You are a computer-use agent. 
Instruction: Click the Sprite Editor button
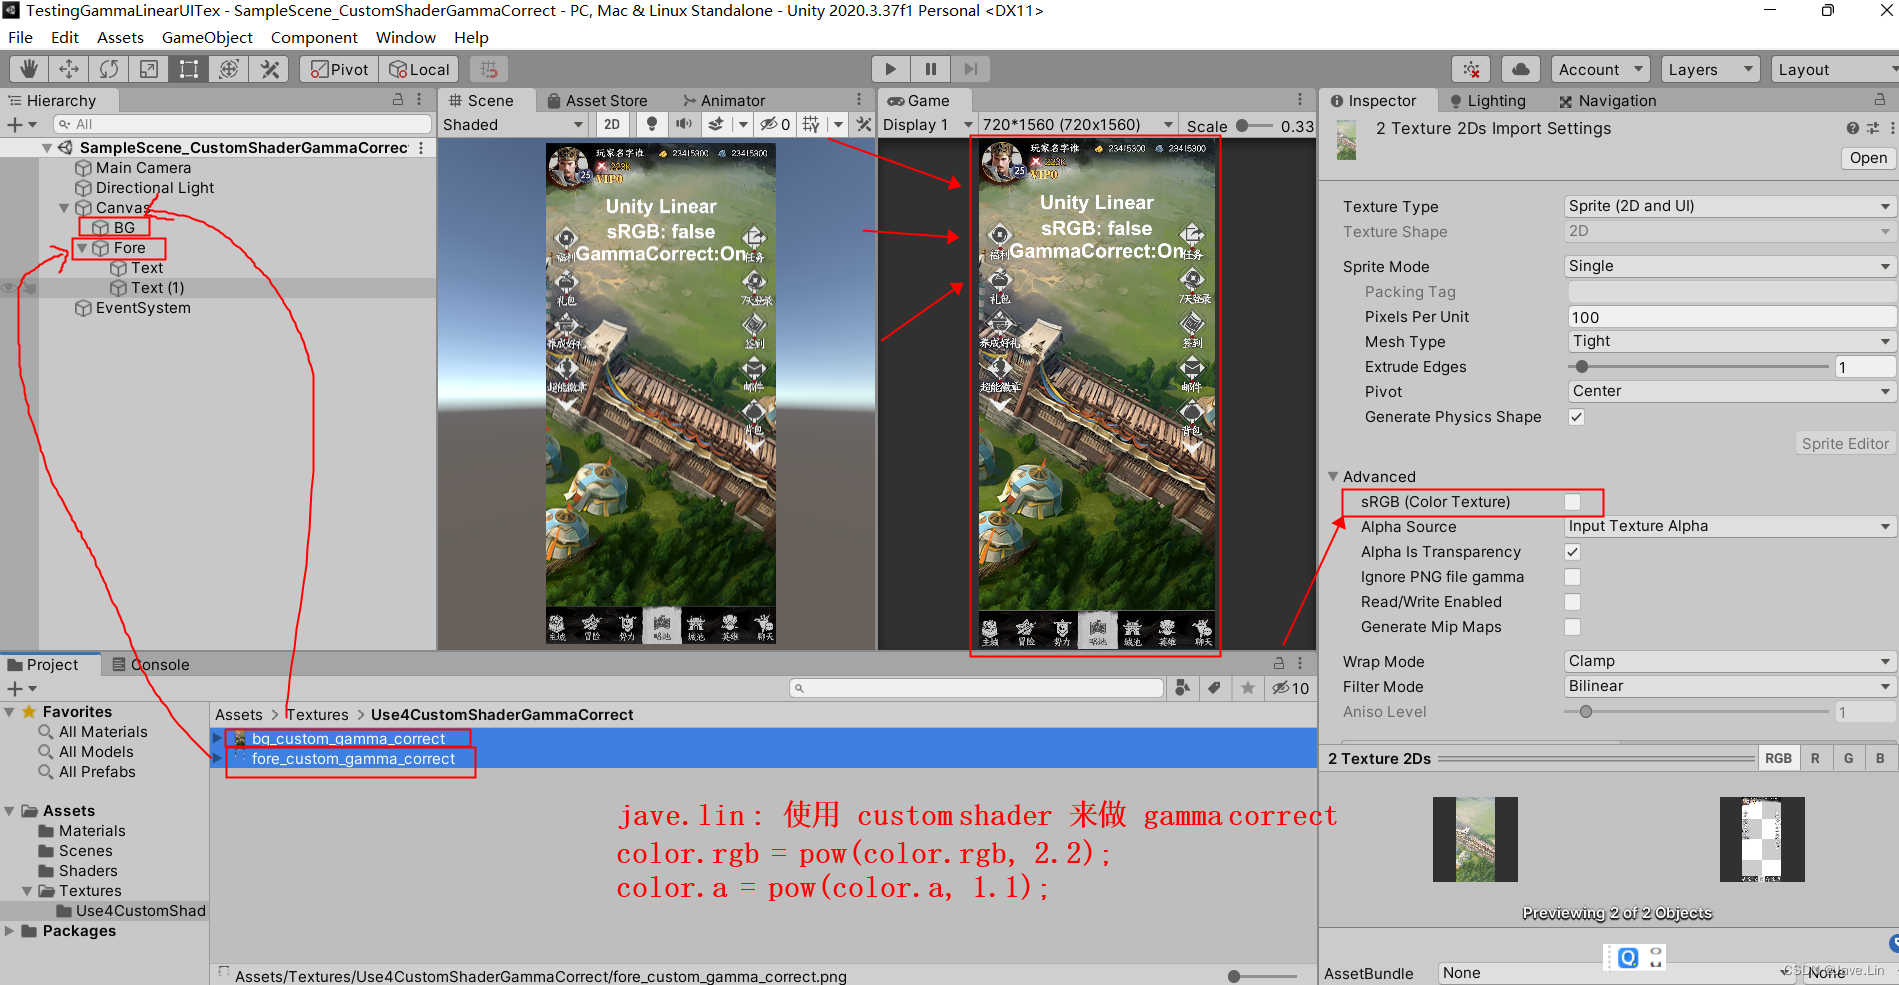point(1844,443)
